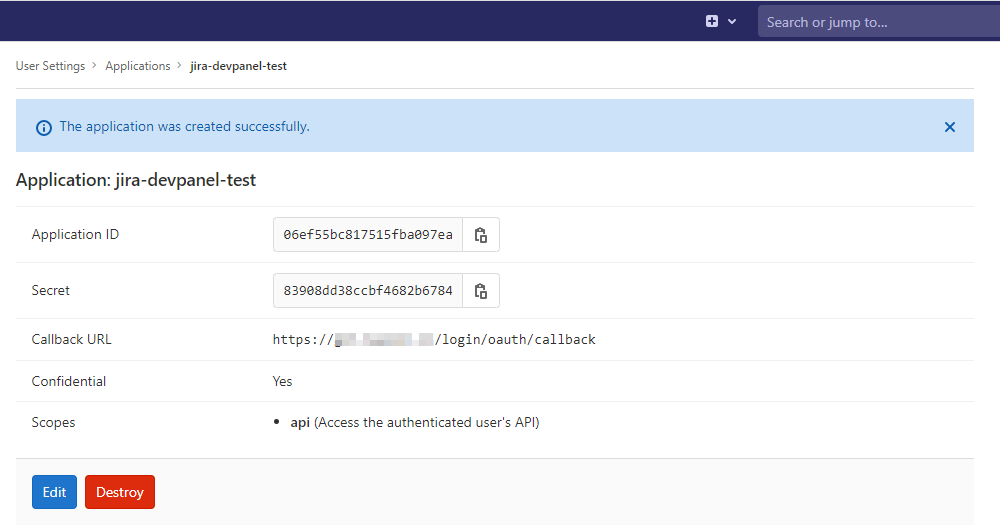Click the 'Confidential' label
The image size is (1000, 528).
(69, 381)
